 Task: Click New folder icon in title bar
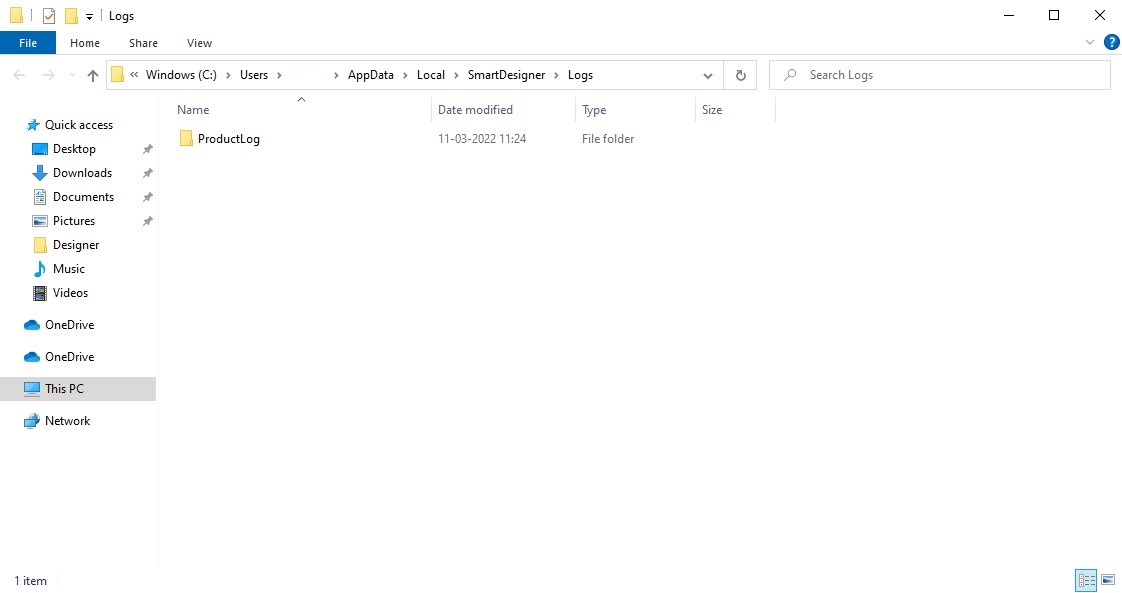[x=71, y=16]
